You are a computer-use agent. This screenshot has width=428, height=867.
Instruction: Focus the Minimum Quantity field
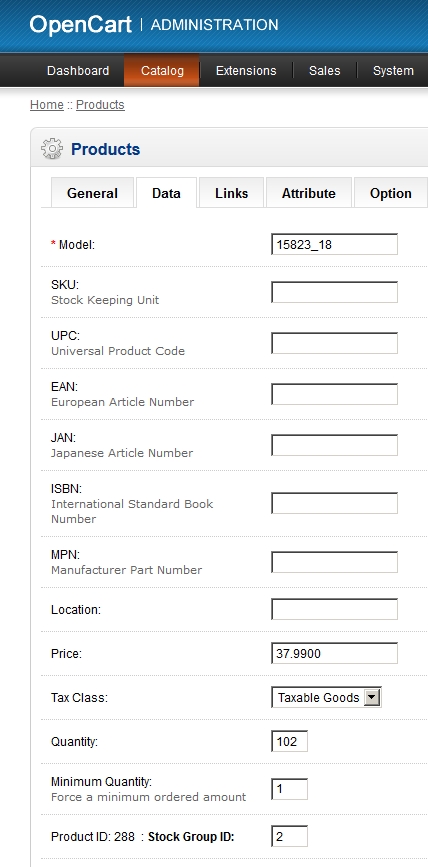pos(289,789)
